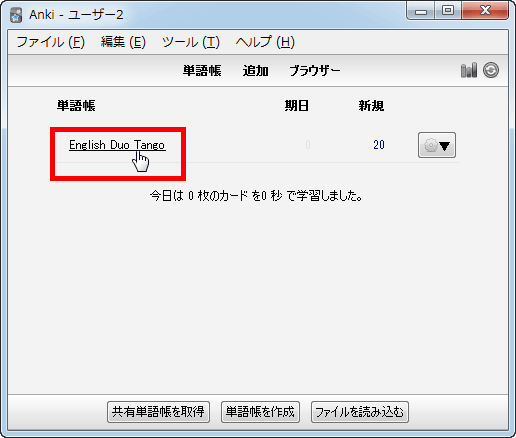Open the ブラウザー card browser
Image resolution: width=516 pixels, height=438 pixels.
pyautogui.click(x=315, y=71)
